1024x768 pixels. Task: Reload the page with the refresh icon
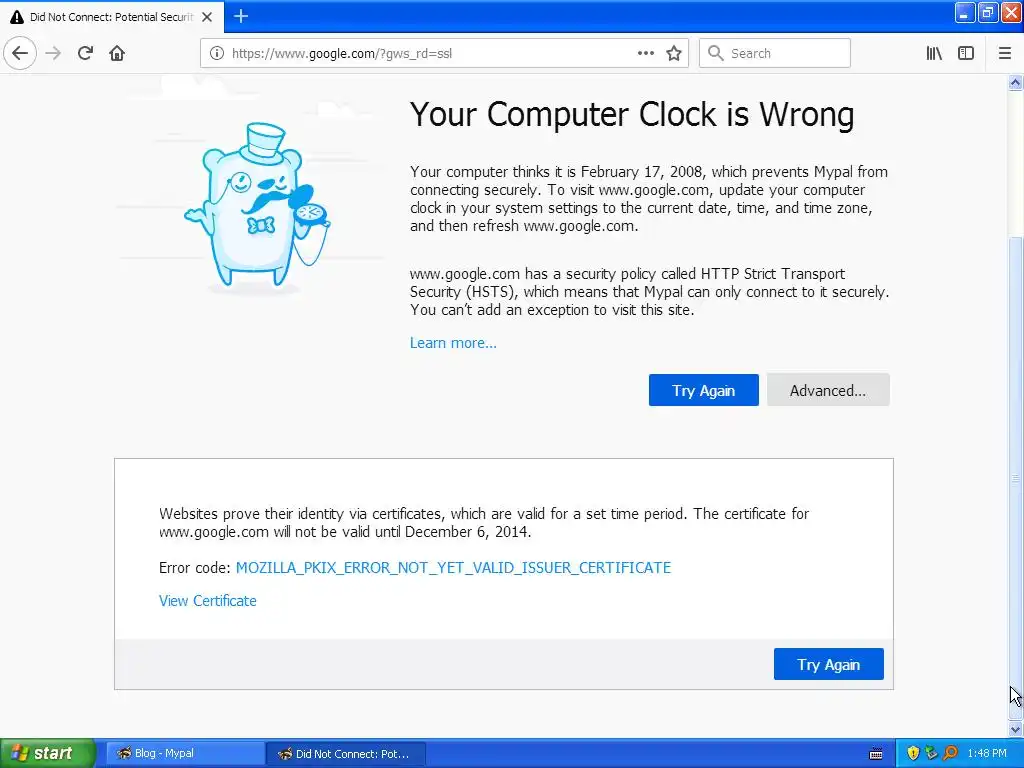85,54
